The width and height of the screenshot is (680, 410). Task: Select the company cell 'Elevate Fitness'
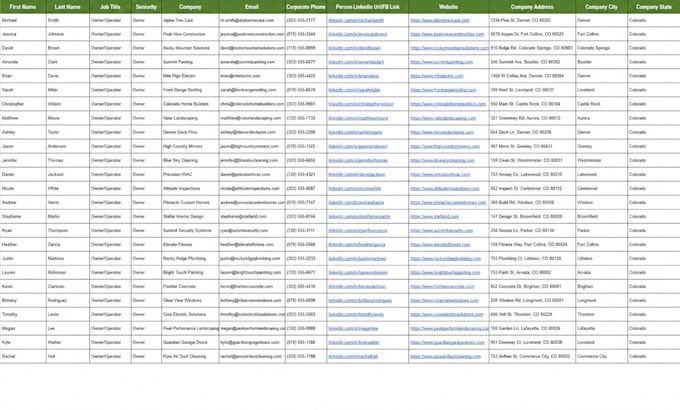pyautogui.click(x=190, y=245)
